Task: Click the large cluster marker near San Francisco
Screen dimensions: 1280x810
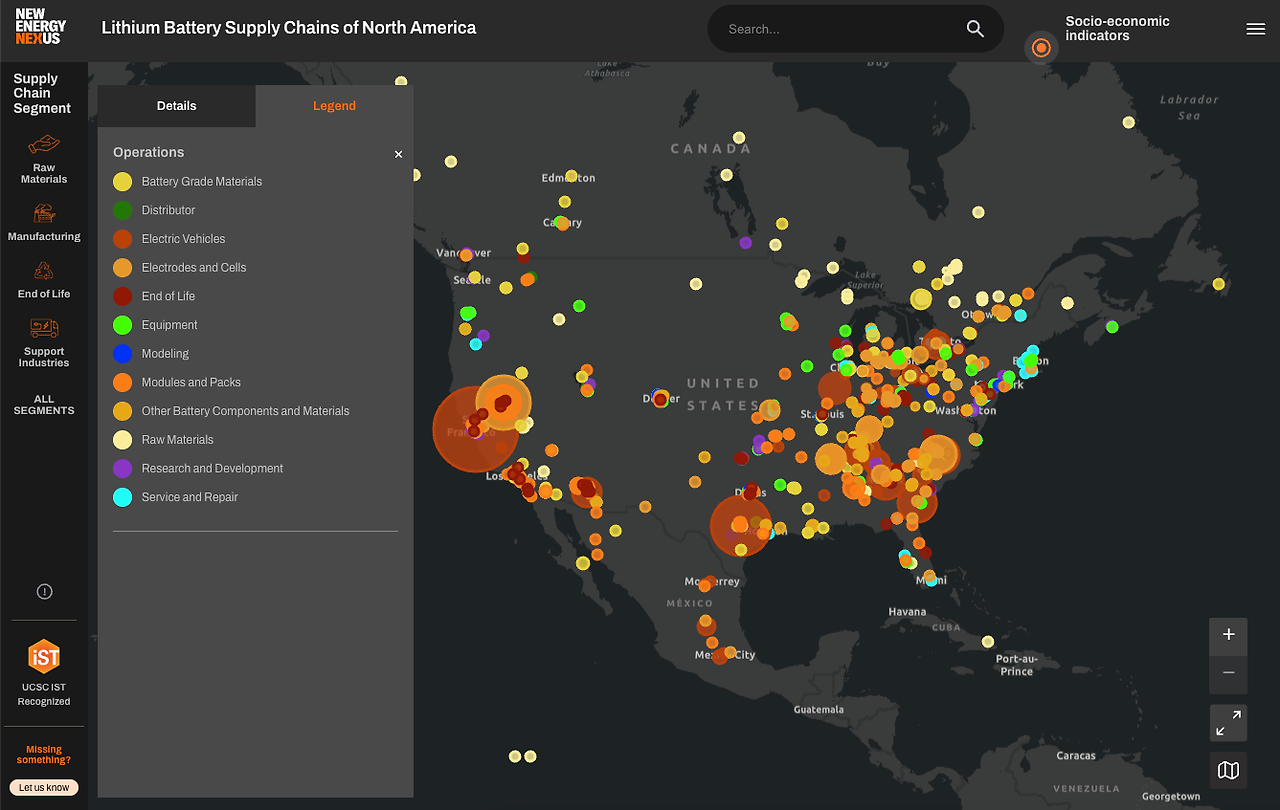Action: tap(476, 429)
